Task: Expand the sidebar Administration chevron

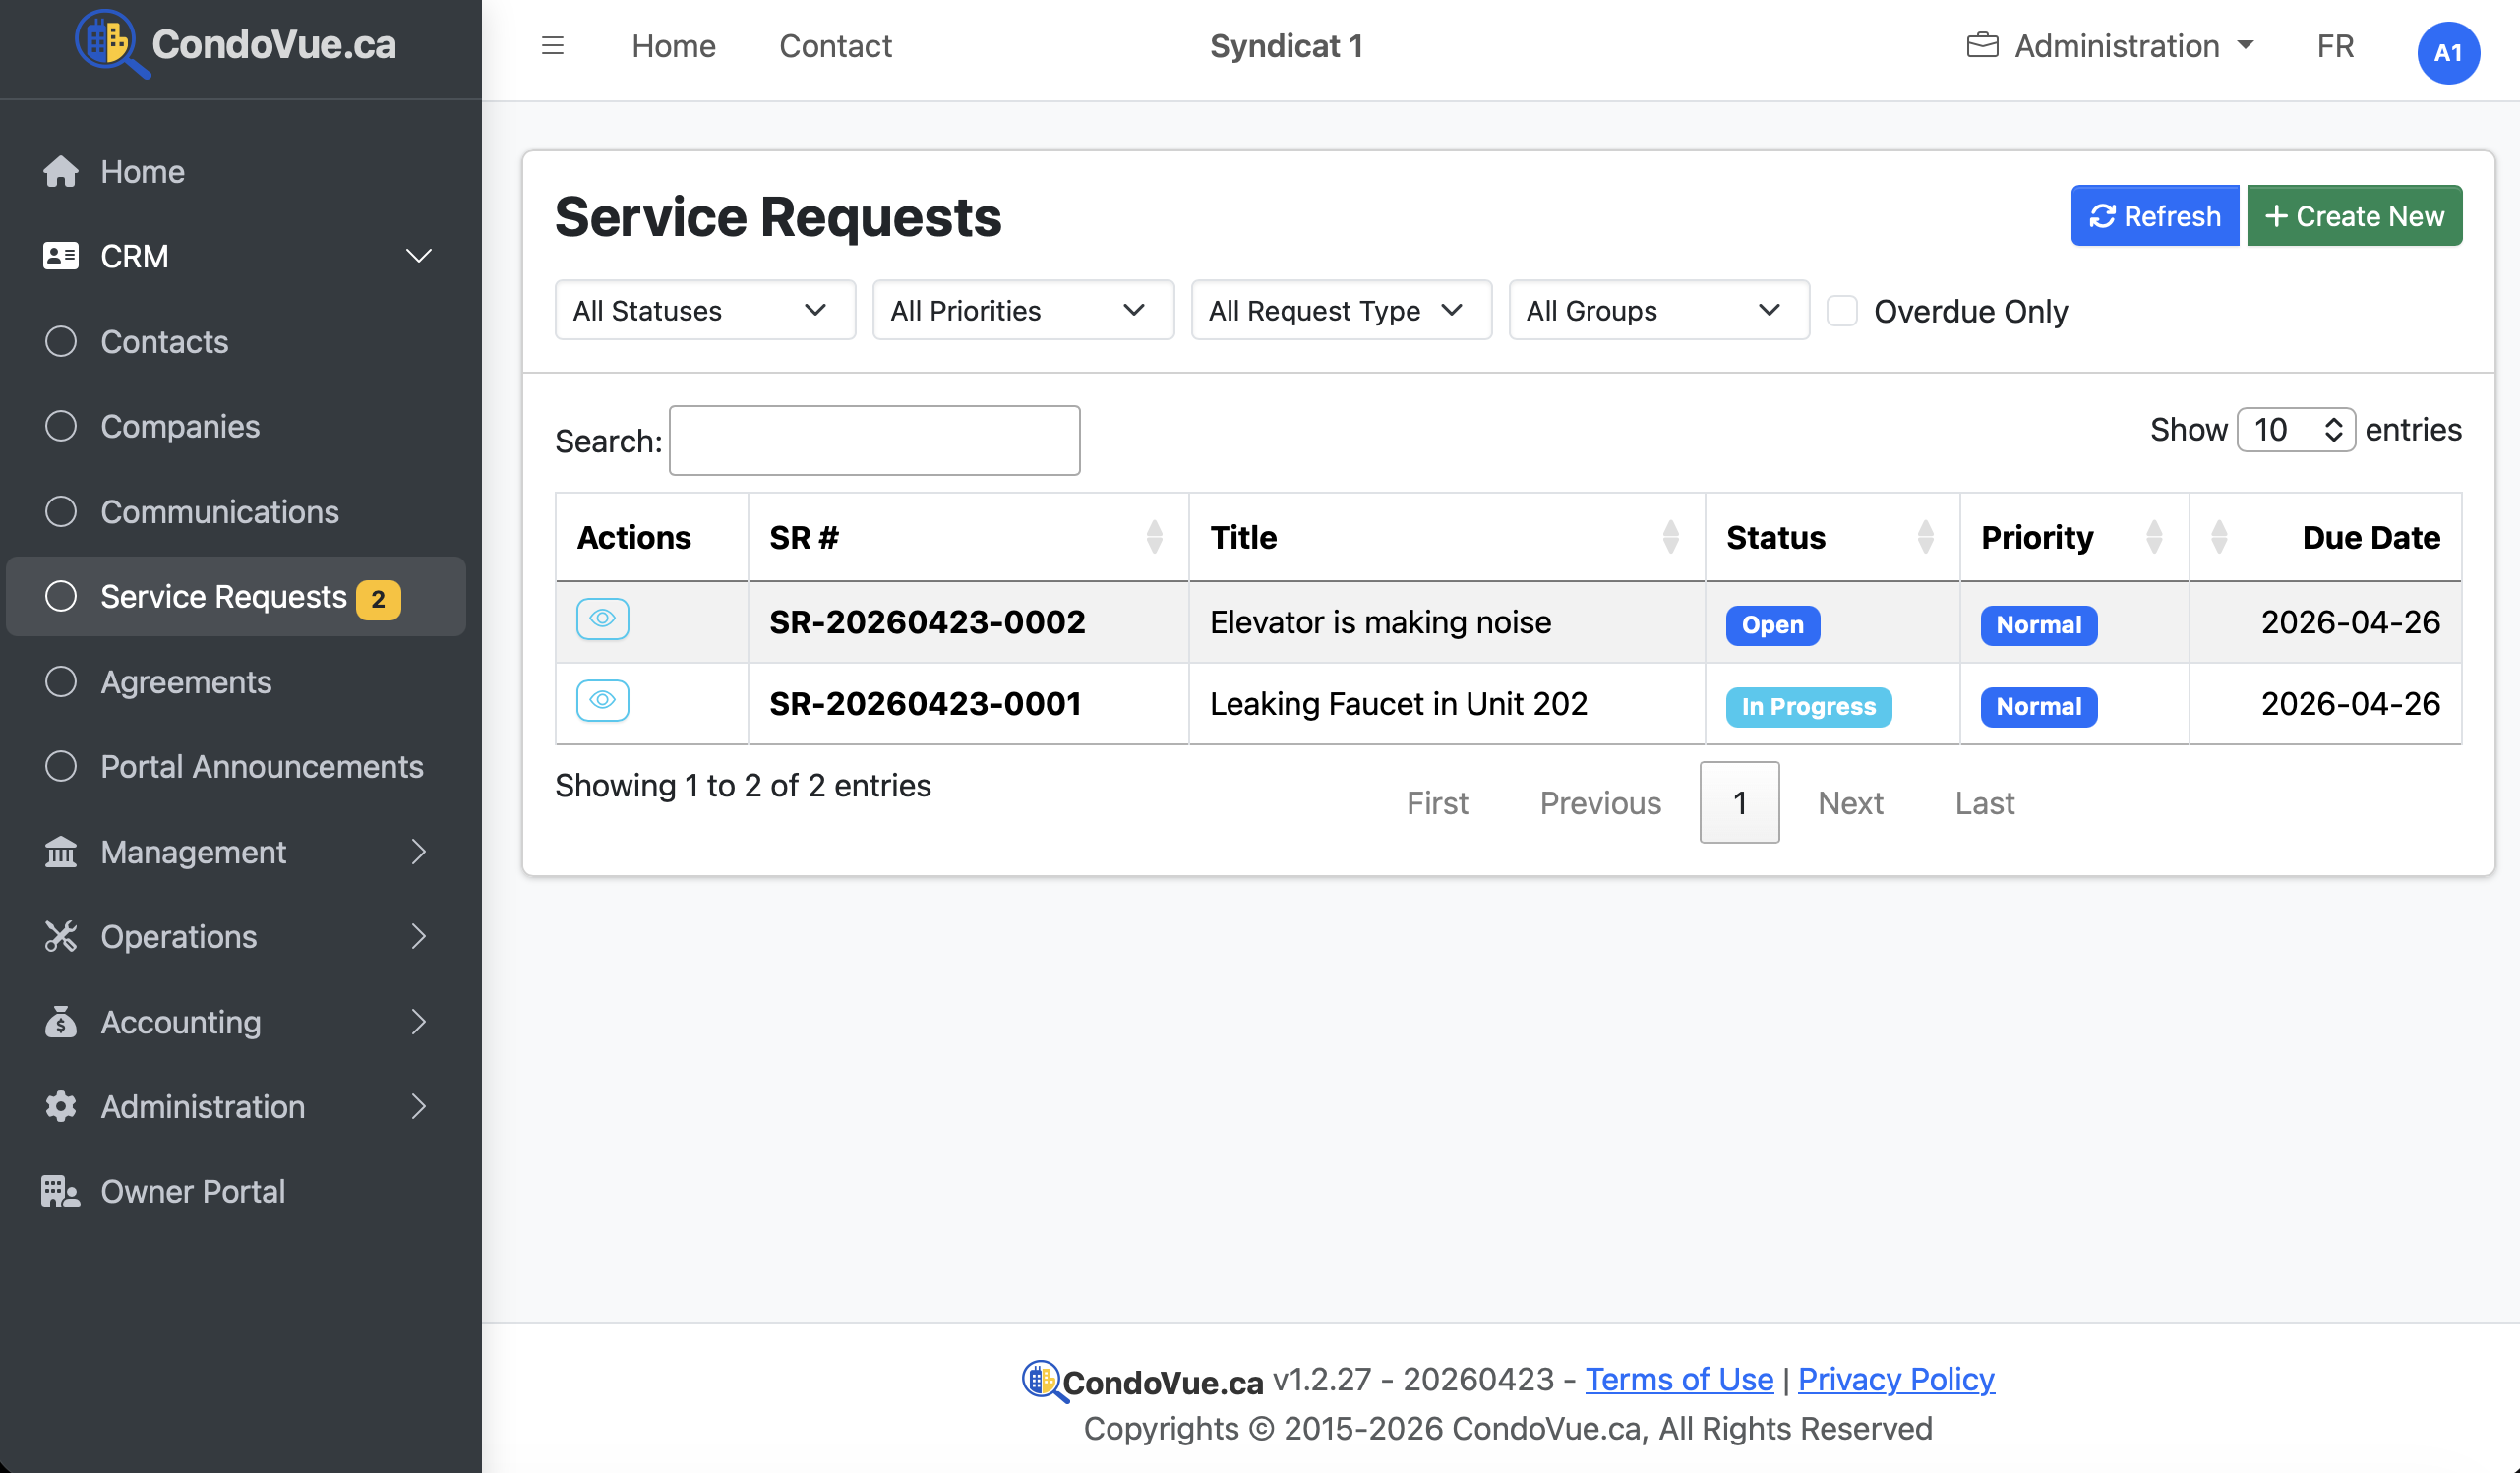Action: point(419,1106)
